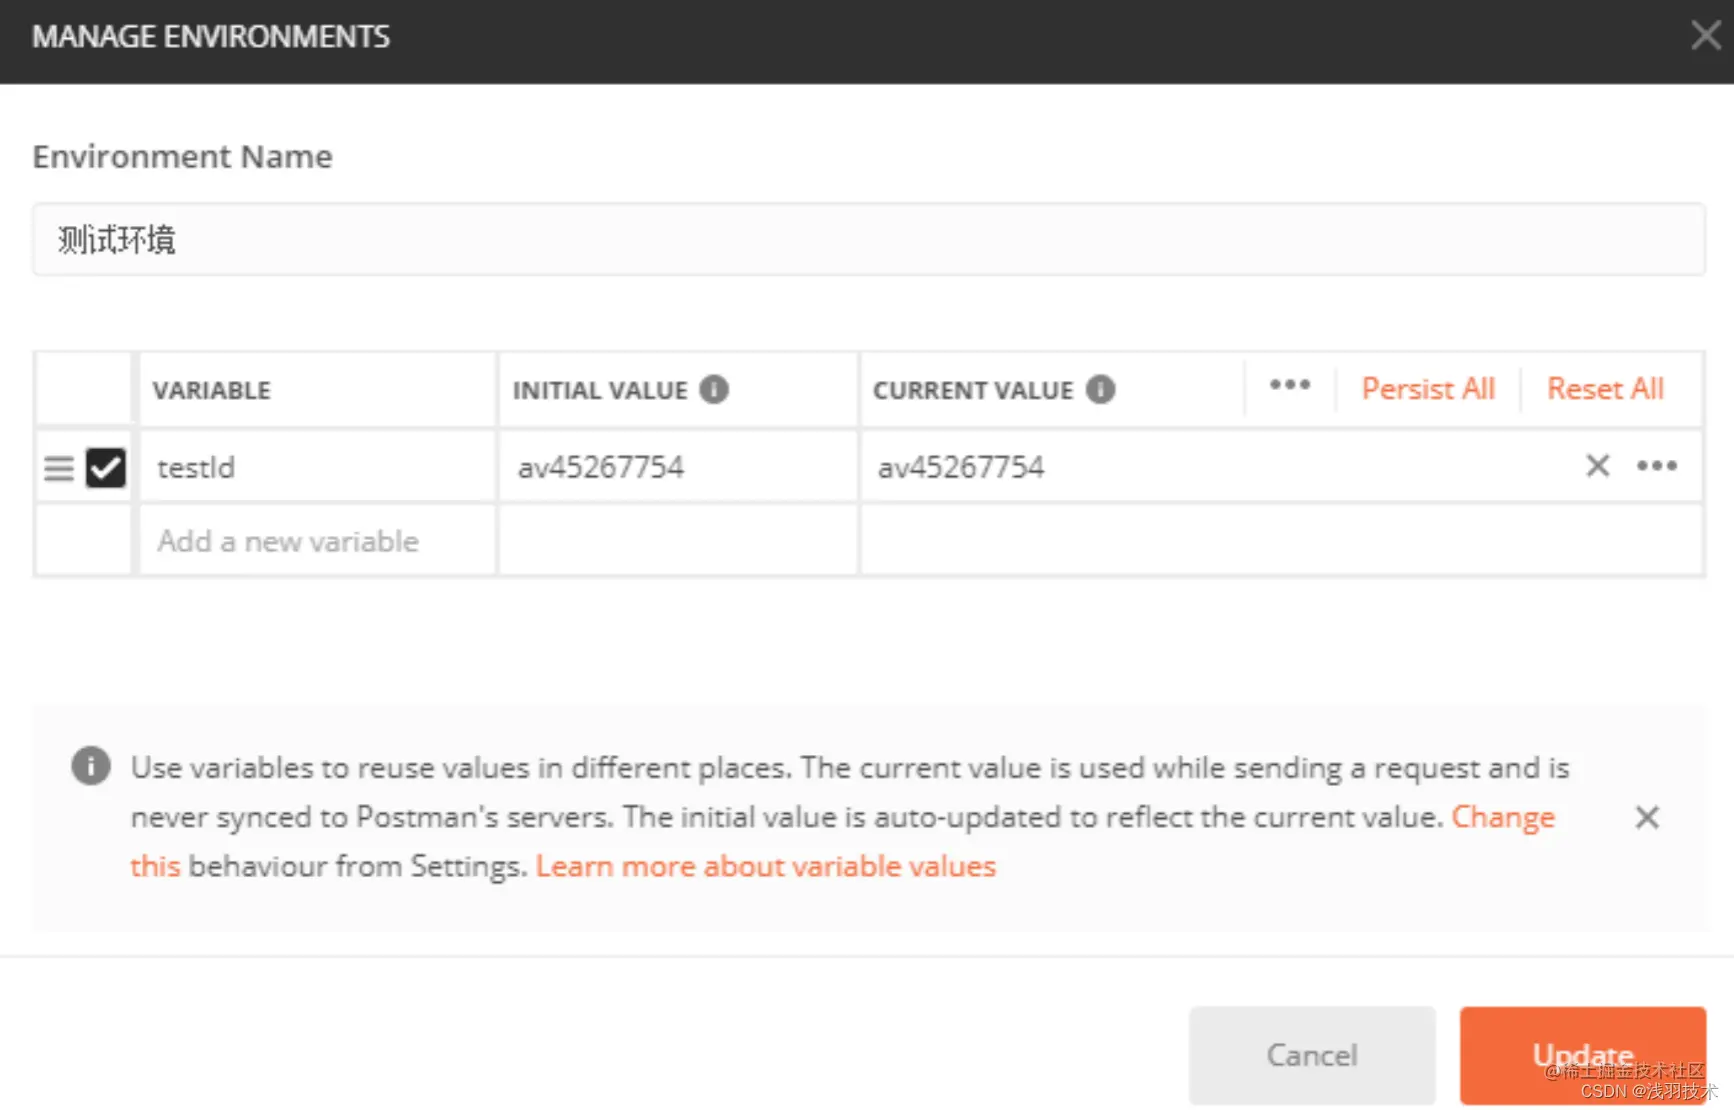
Task: Click the Cancel button
Action: [1312, 1055]
